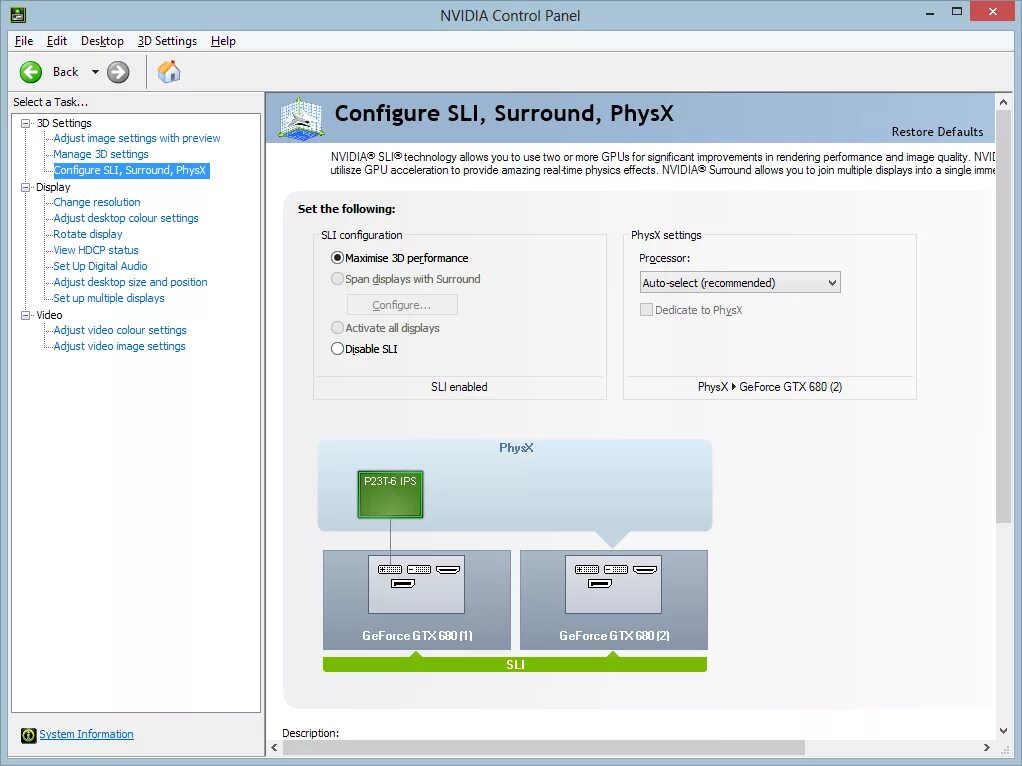This screenshot has width=1022, height=766.
Task: Open Adjust image settings with preview
Action: [x=137, y=138]
